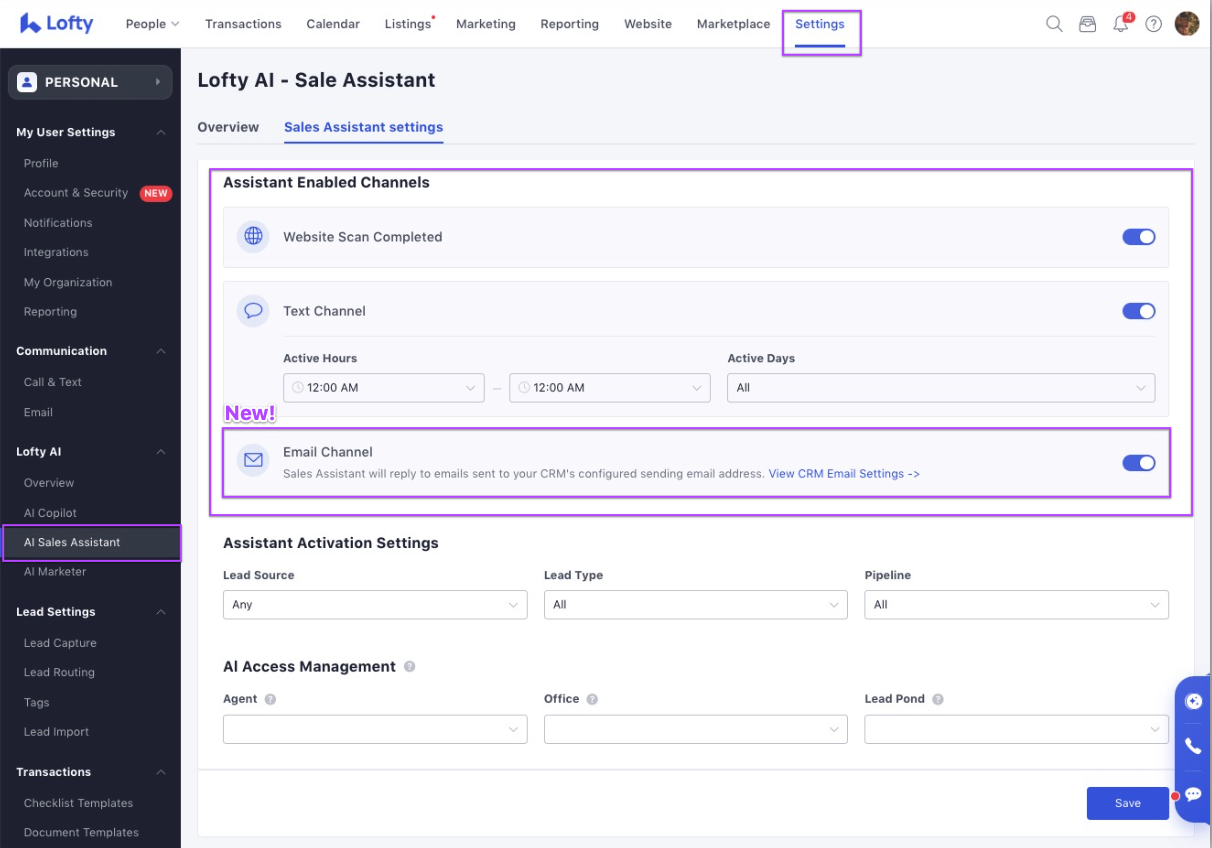Open the inbox tray icon in header
The image size is (1212, 848).
pyautogui.click(x=1087, y=24)
